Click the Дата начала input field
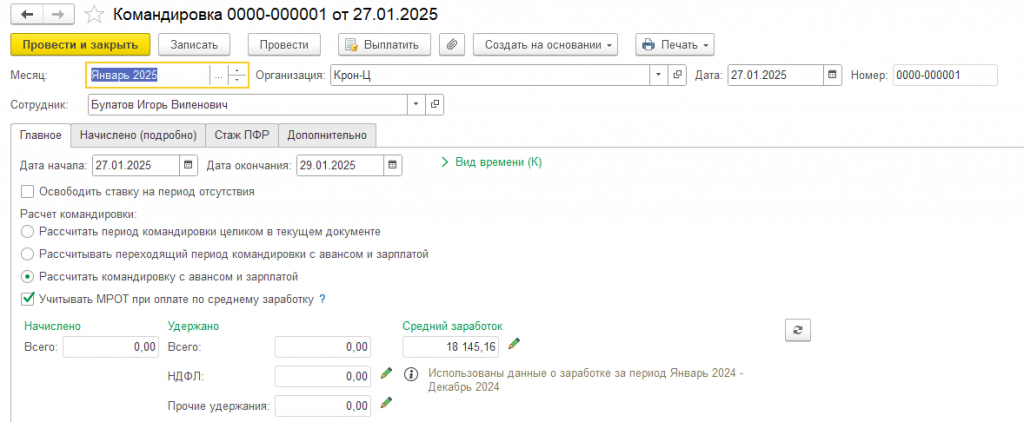This screenshot has height=422, width=1024. click(x=136, y=165)
